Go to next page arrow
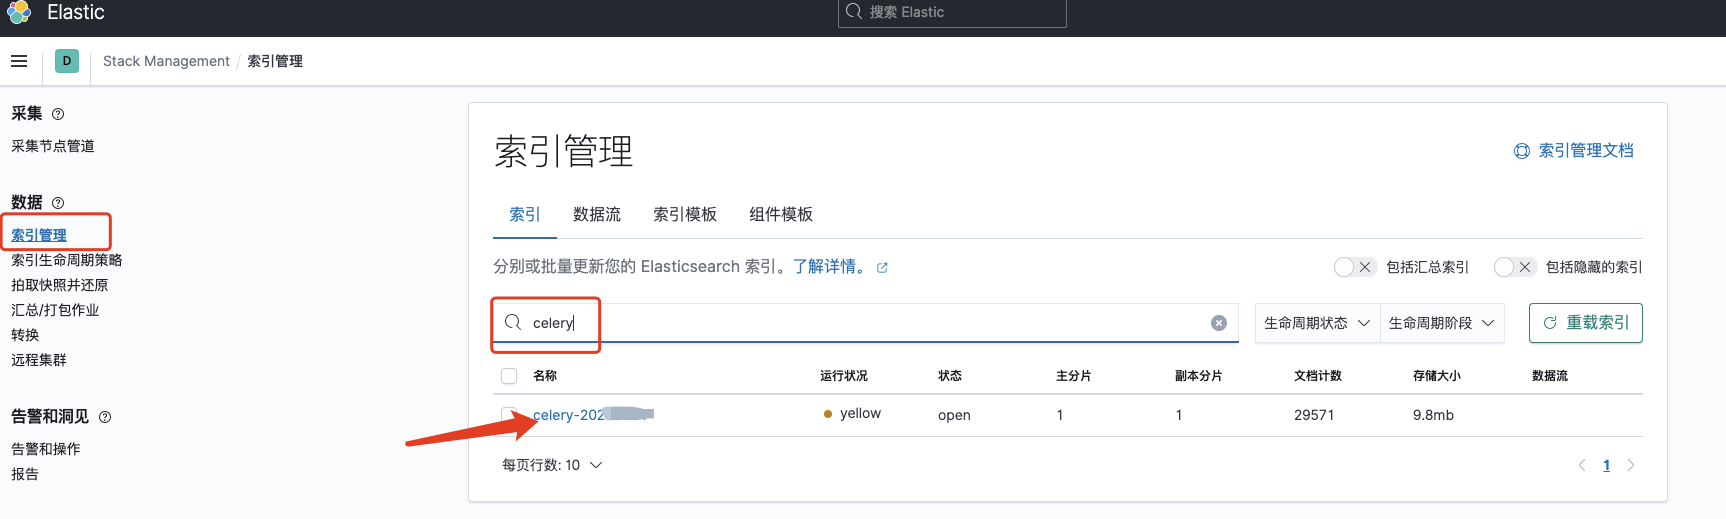Viewport: 1726px width, 519px height. [1631, 465]
